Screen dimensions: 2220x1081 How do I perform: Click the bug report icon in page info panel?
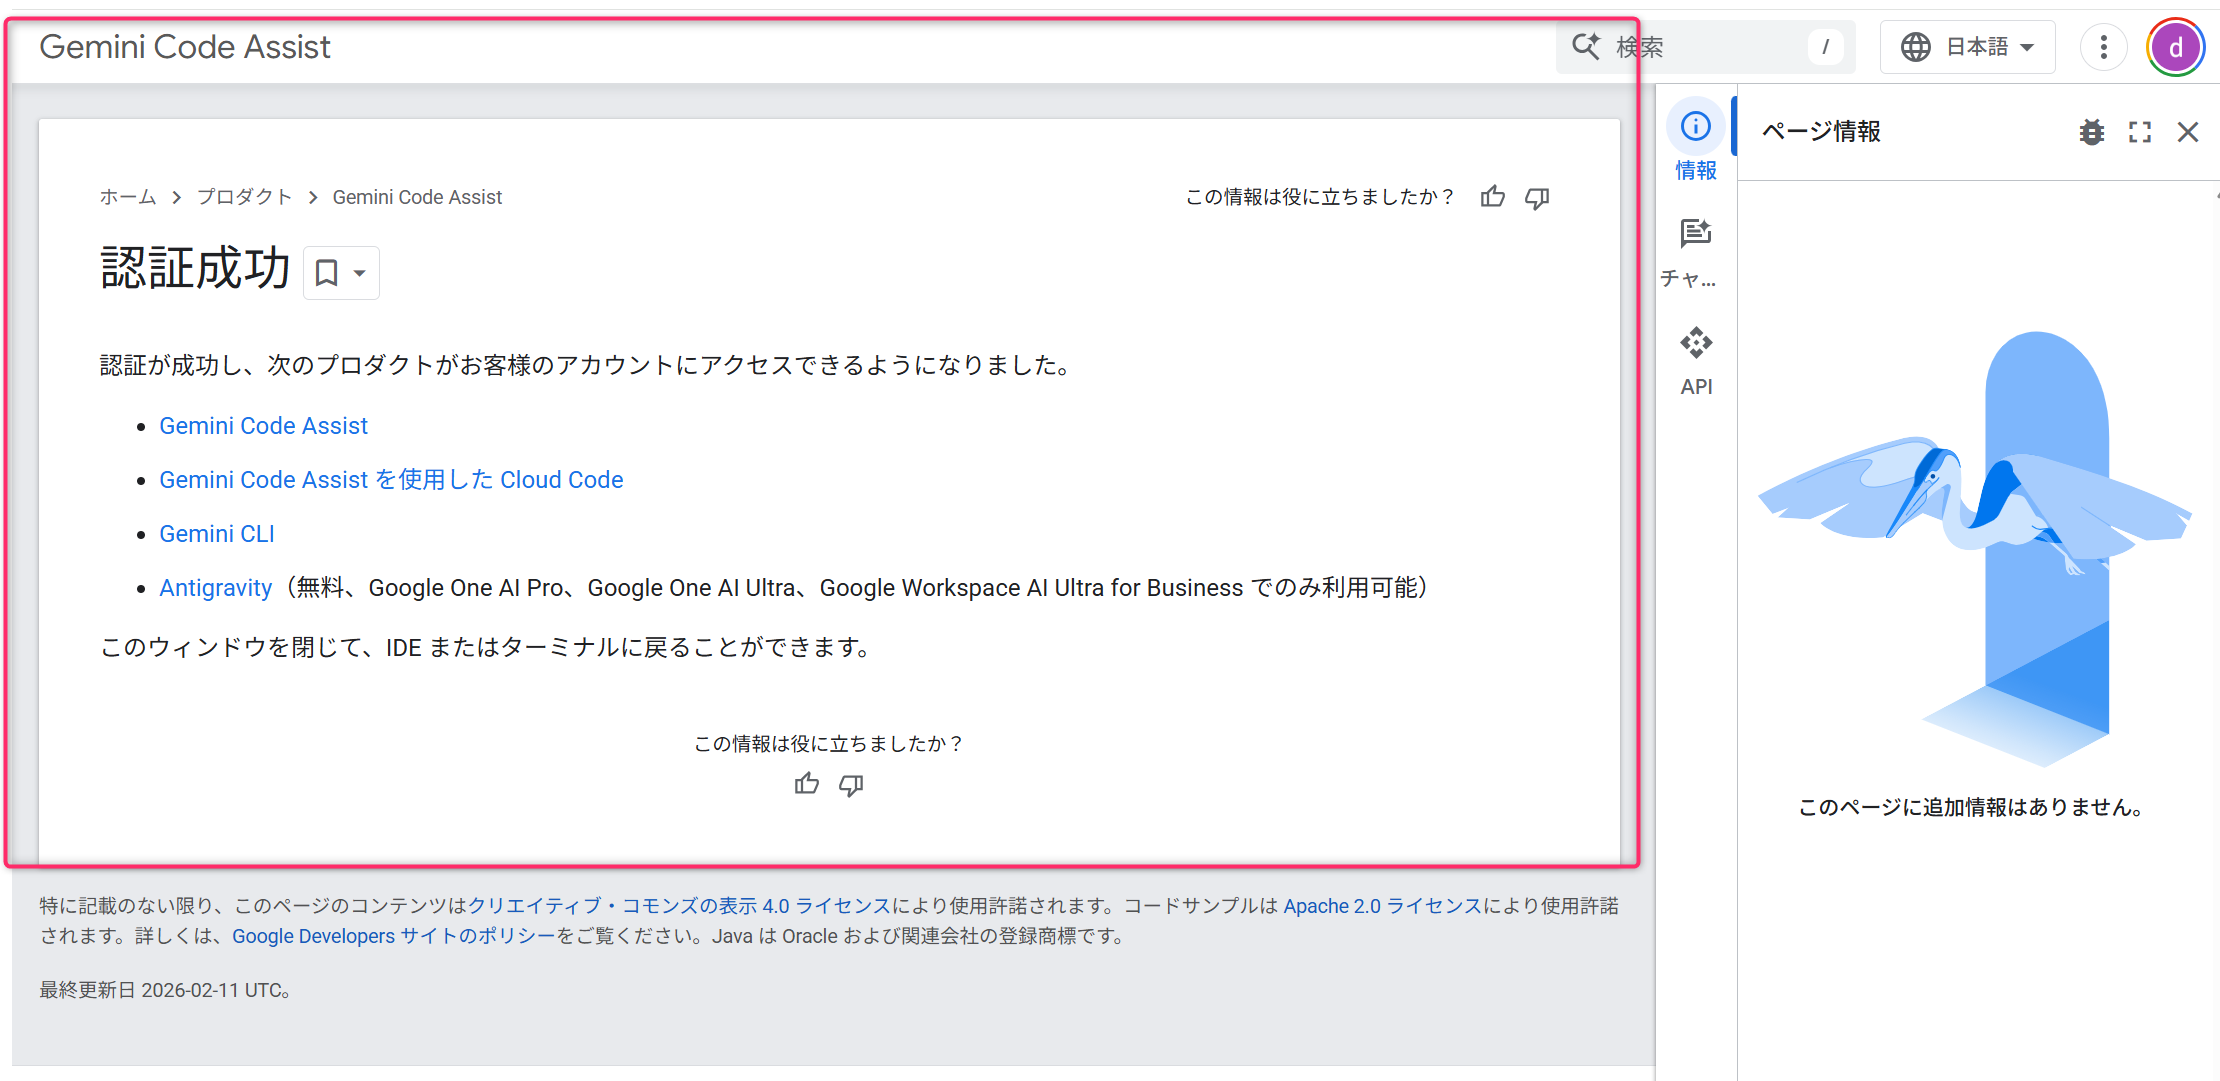(2091, 132)
